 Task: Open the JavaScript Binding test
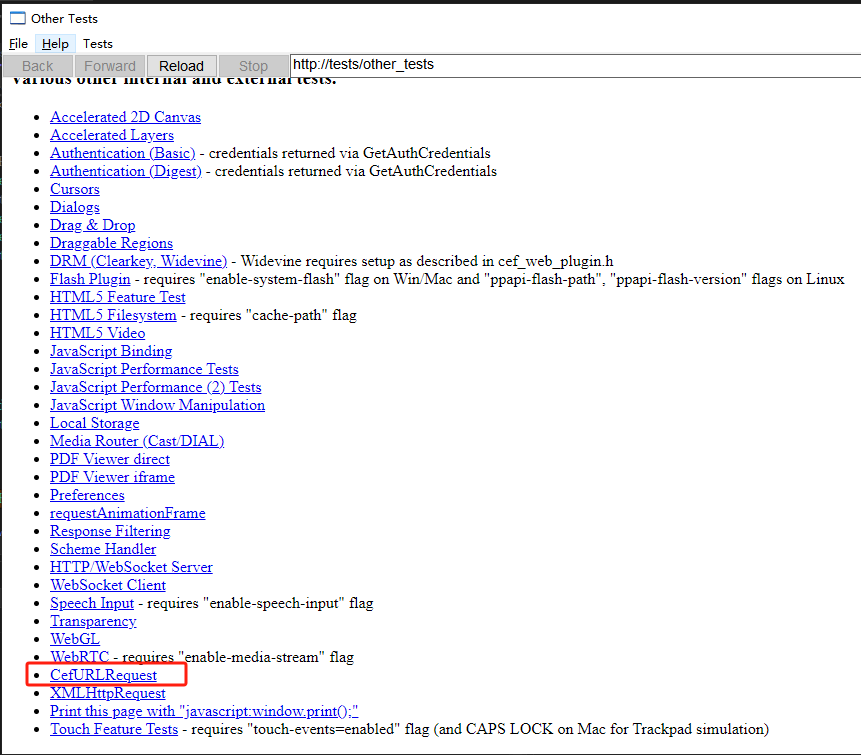110,350
